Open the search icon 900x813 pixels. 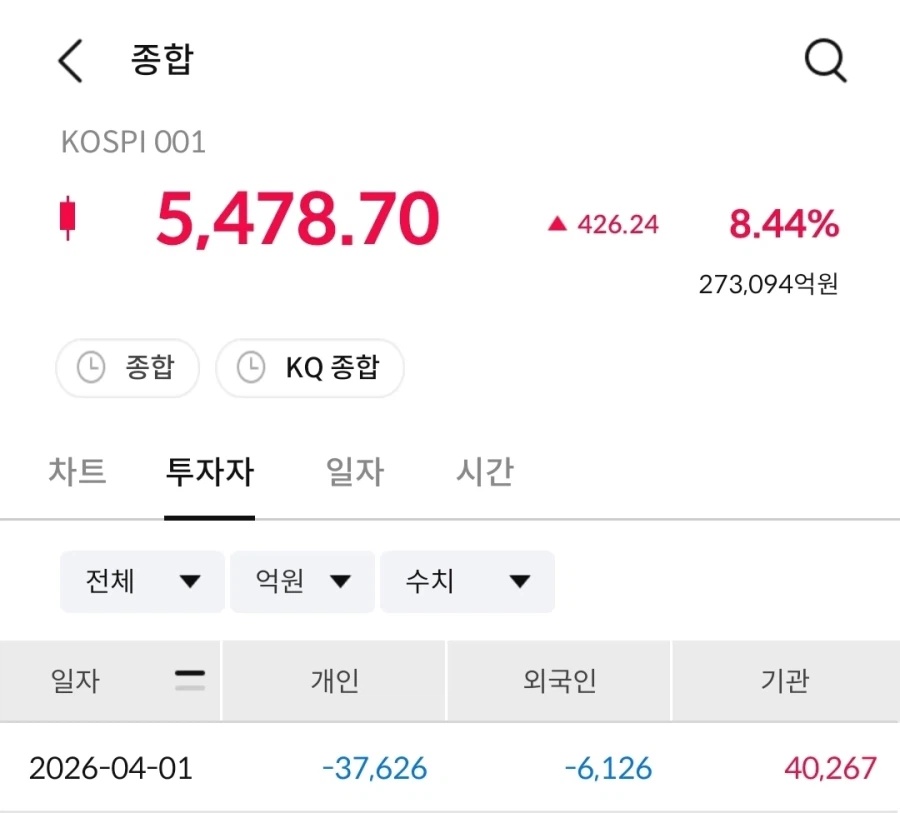point(825,60)
